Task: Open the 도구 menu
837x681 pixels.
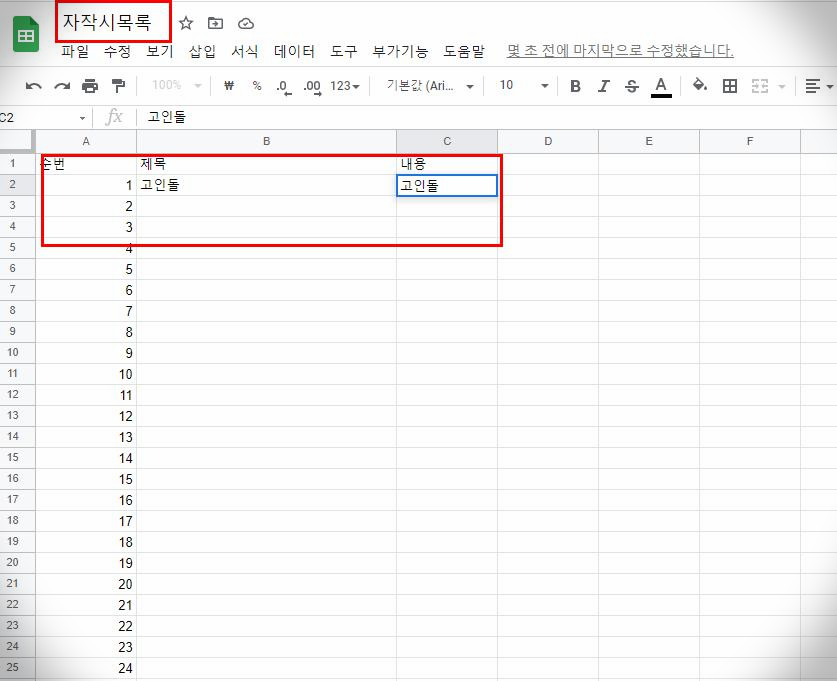Action: [x=343, y=51]
